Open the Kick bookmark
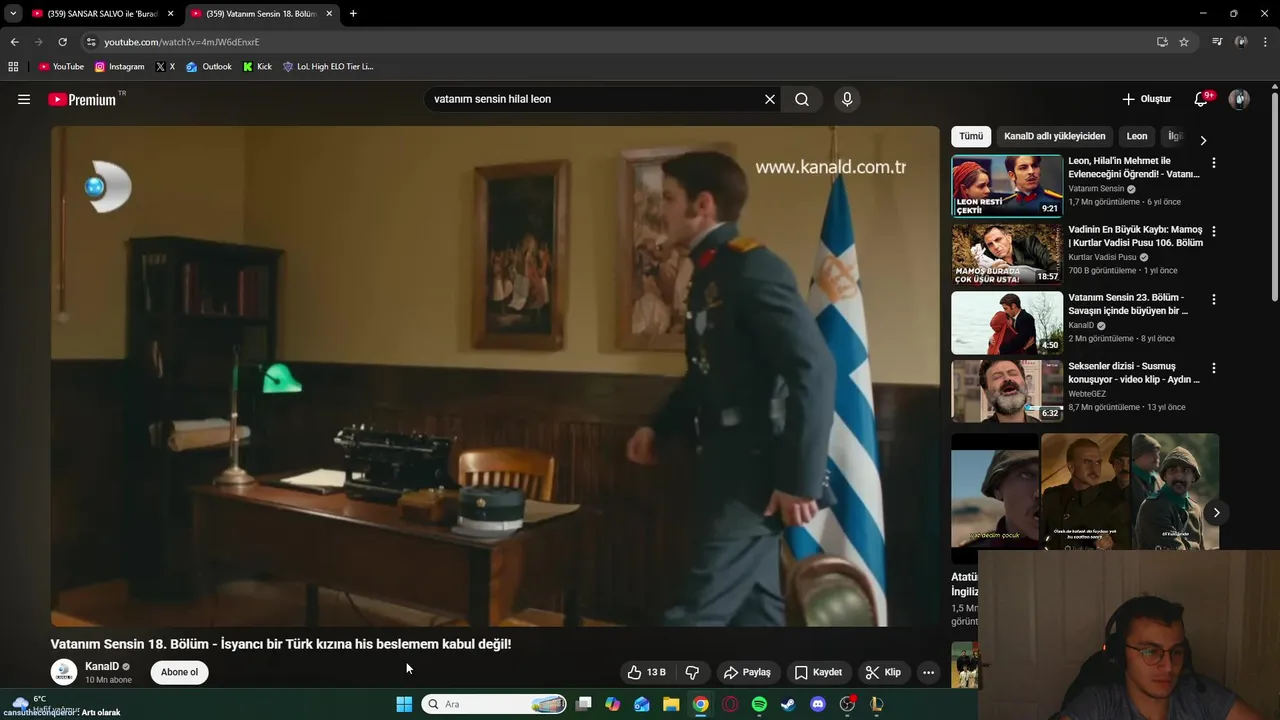Screen dimensions: 1280x720 pos(257,67)
